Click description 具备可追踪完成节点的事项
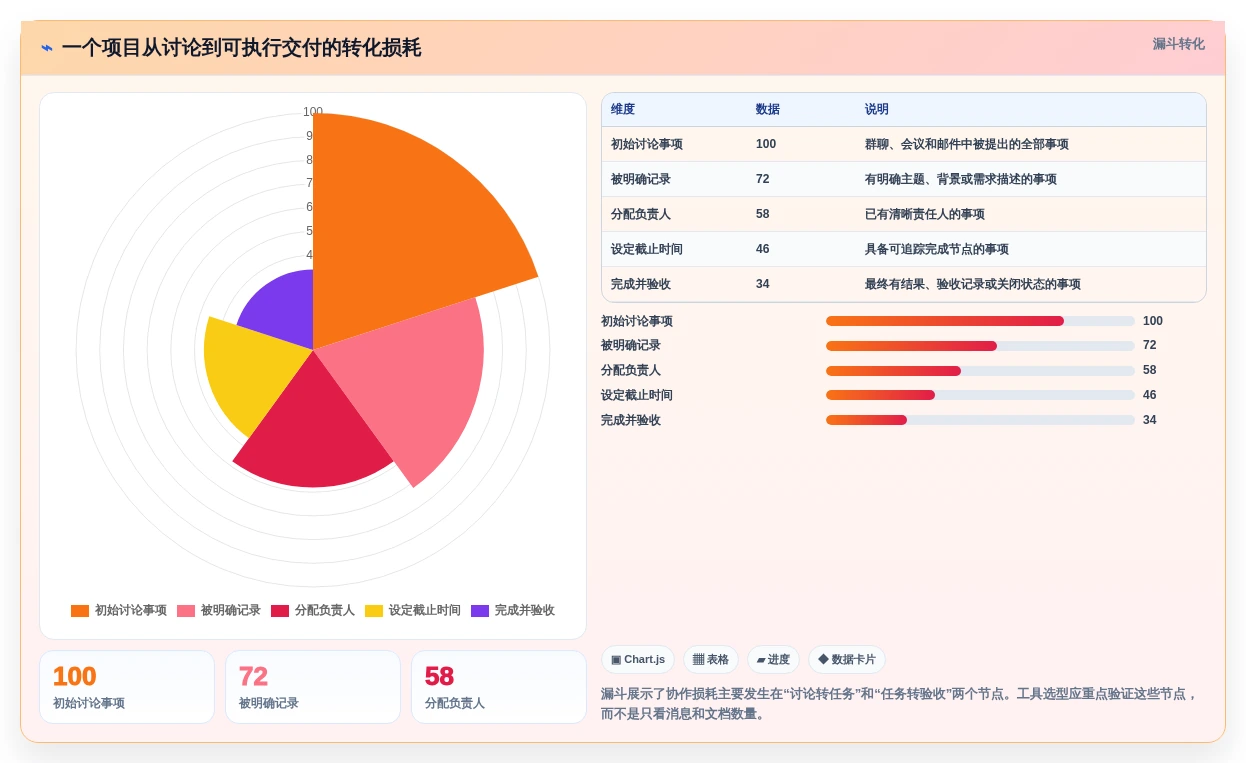This screenshot has width=1246, height=763. coord(937,249)
